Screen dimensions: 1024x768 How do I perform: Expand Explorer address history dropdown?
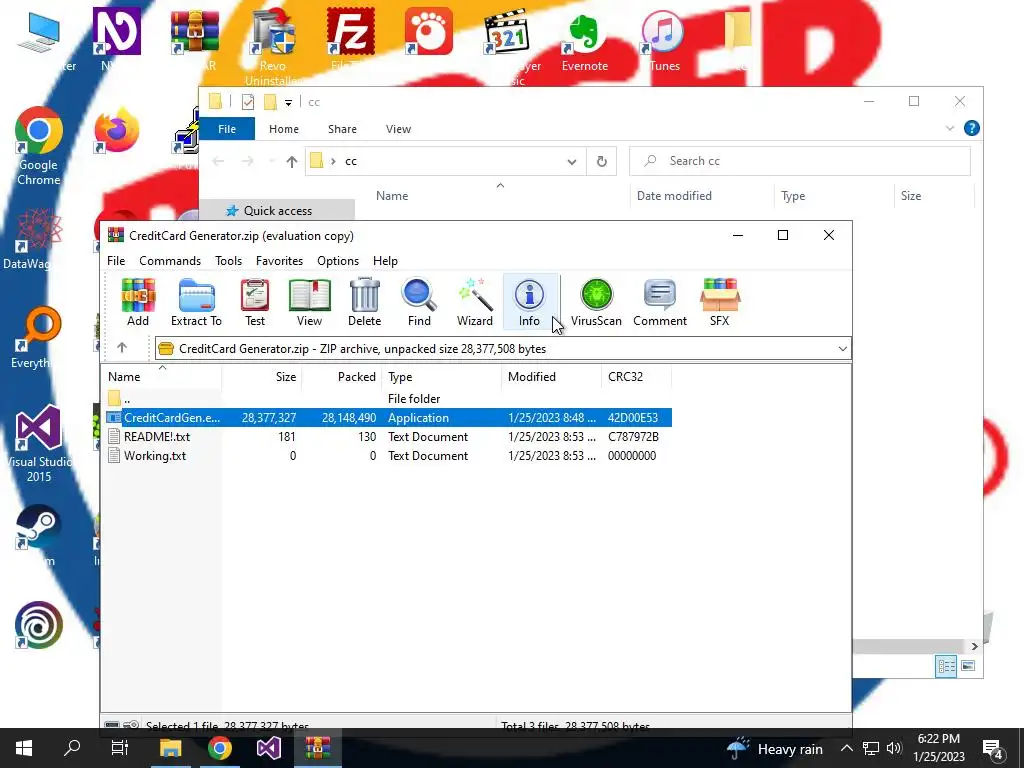click(571, 161)
